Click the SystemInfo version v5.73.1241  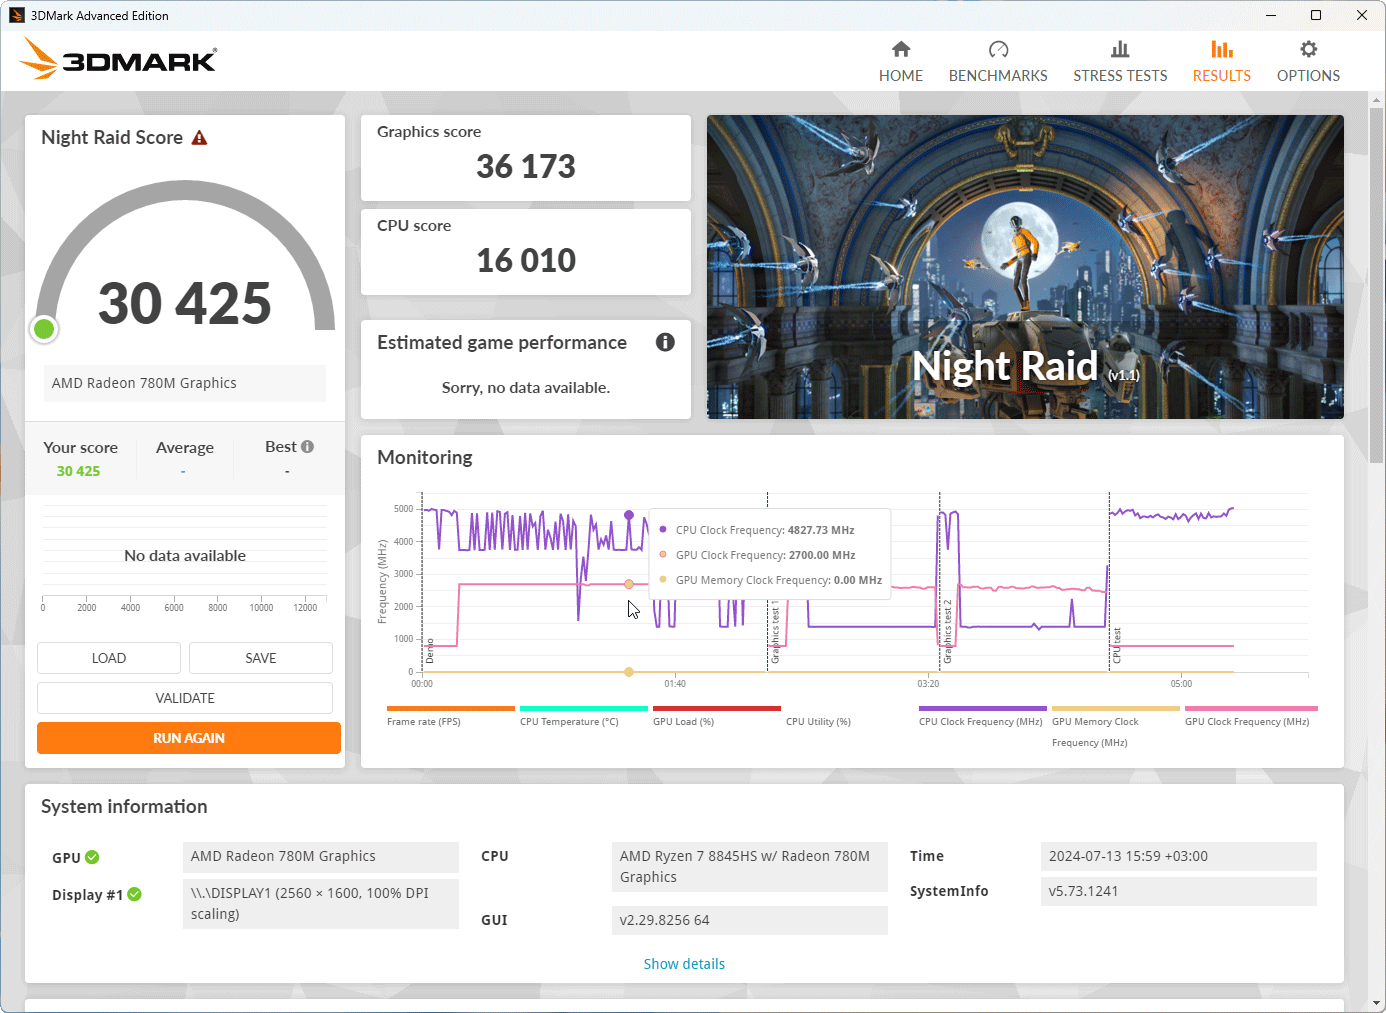[x=1179, y=892]
